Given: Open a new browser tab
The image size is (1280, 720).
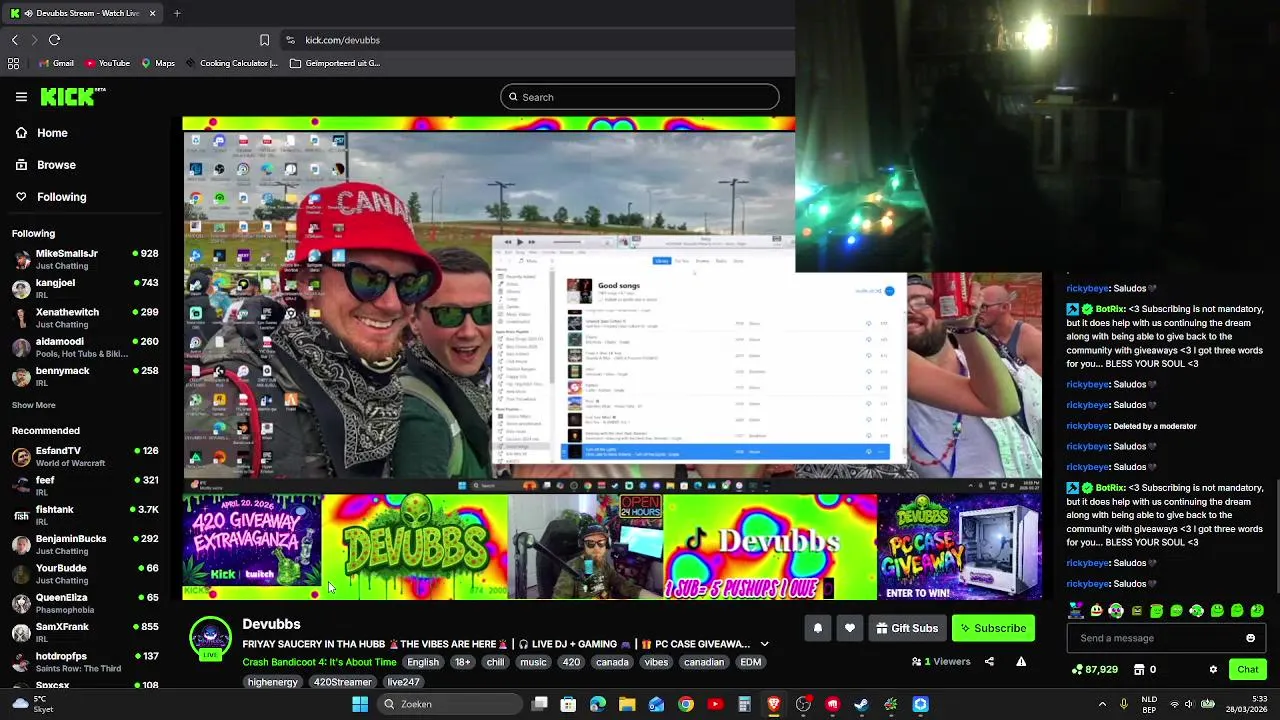Looking at the screenshot, I should (x=177, y=13).
